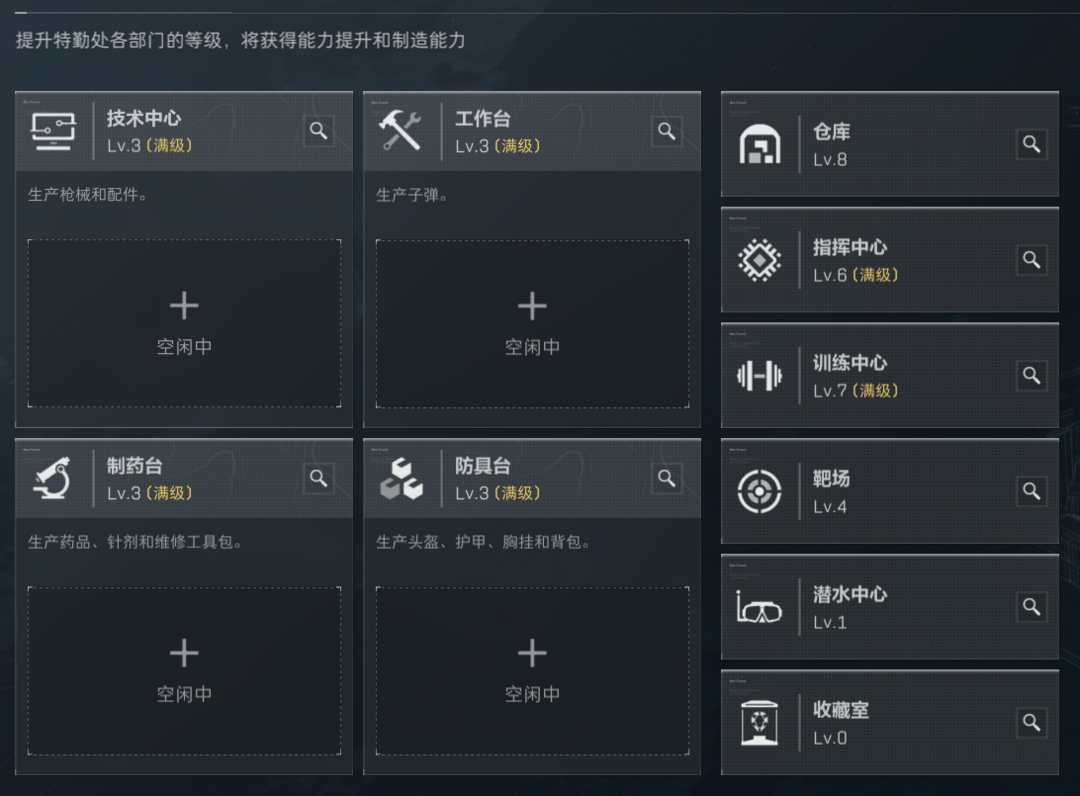Click magnifier button on 收藏室 card
This screenshot has width=1080, height=796.
[1031, 722]
